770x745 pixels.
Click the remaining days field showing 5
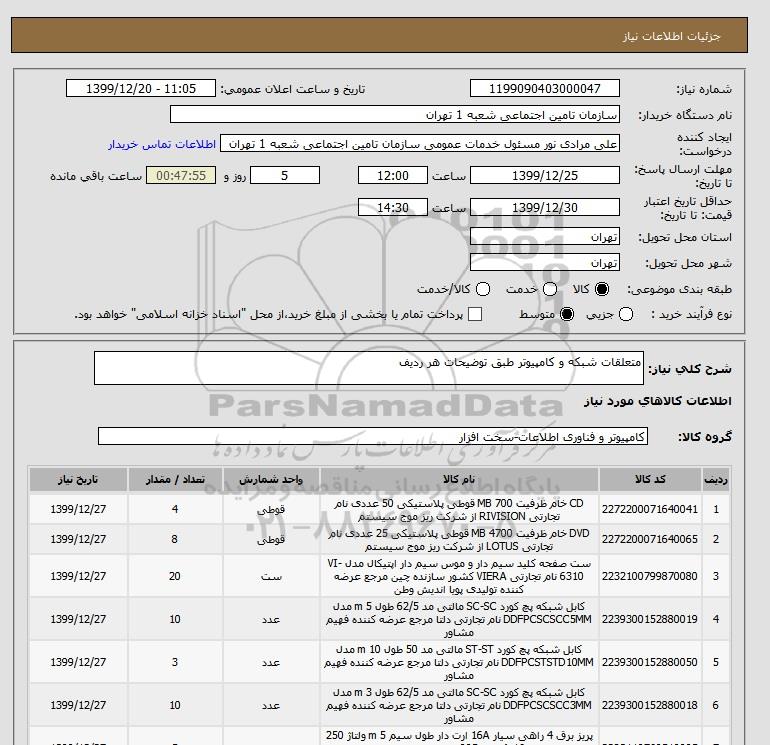(285, 175)
